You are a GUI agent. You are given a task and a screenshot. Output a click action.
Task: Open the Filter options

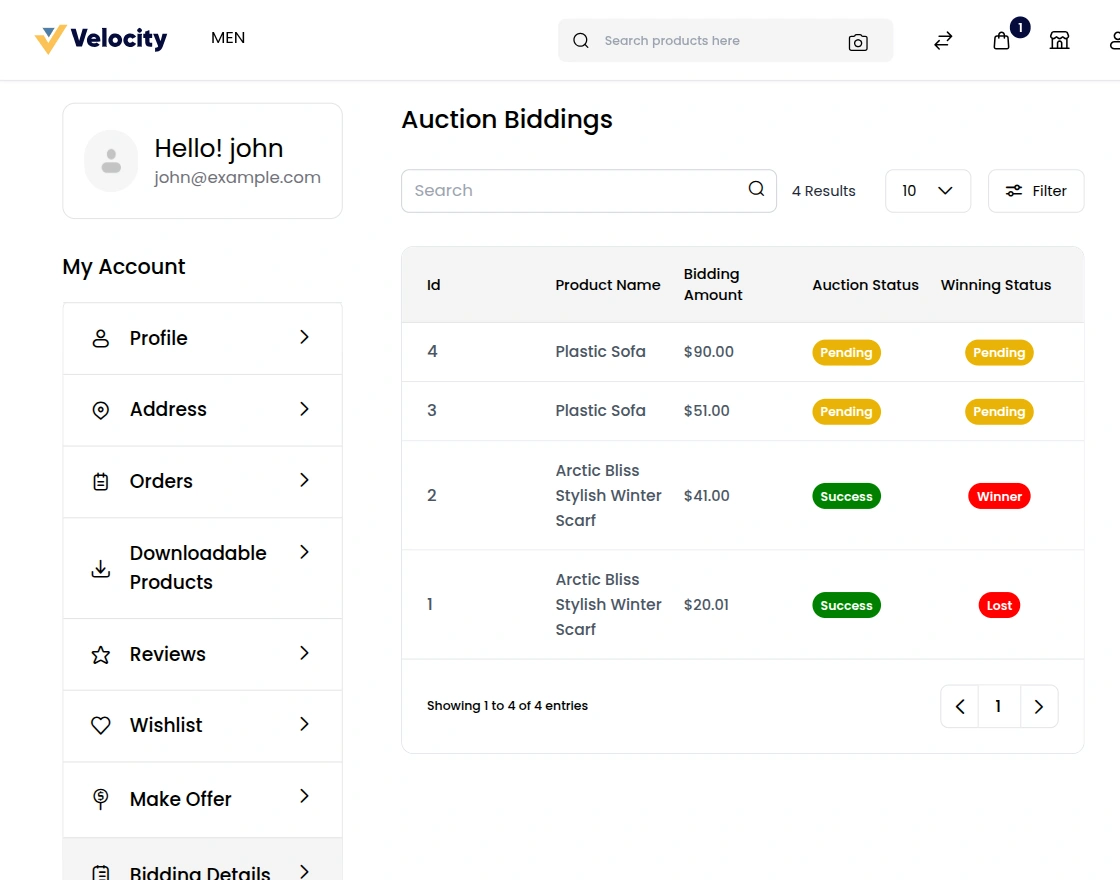(x=1036, y=190)
